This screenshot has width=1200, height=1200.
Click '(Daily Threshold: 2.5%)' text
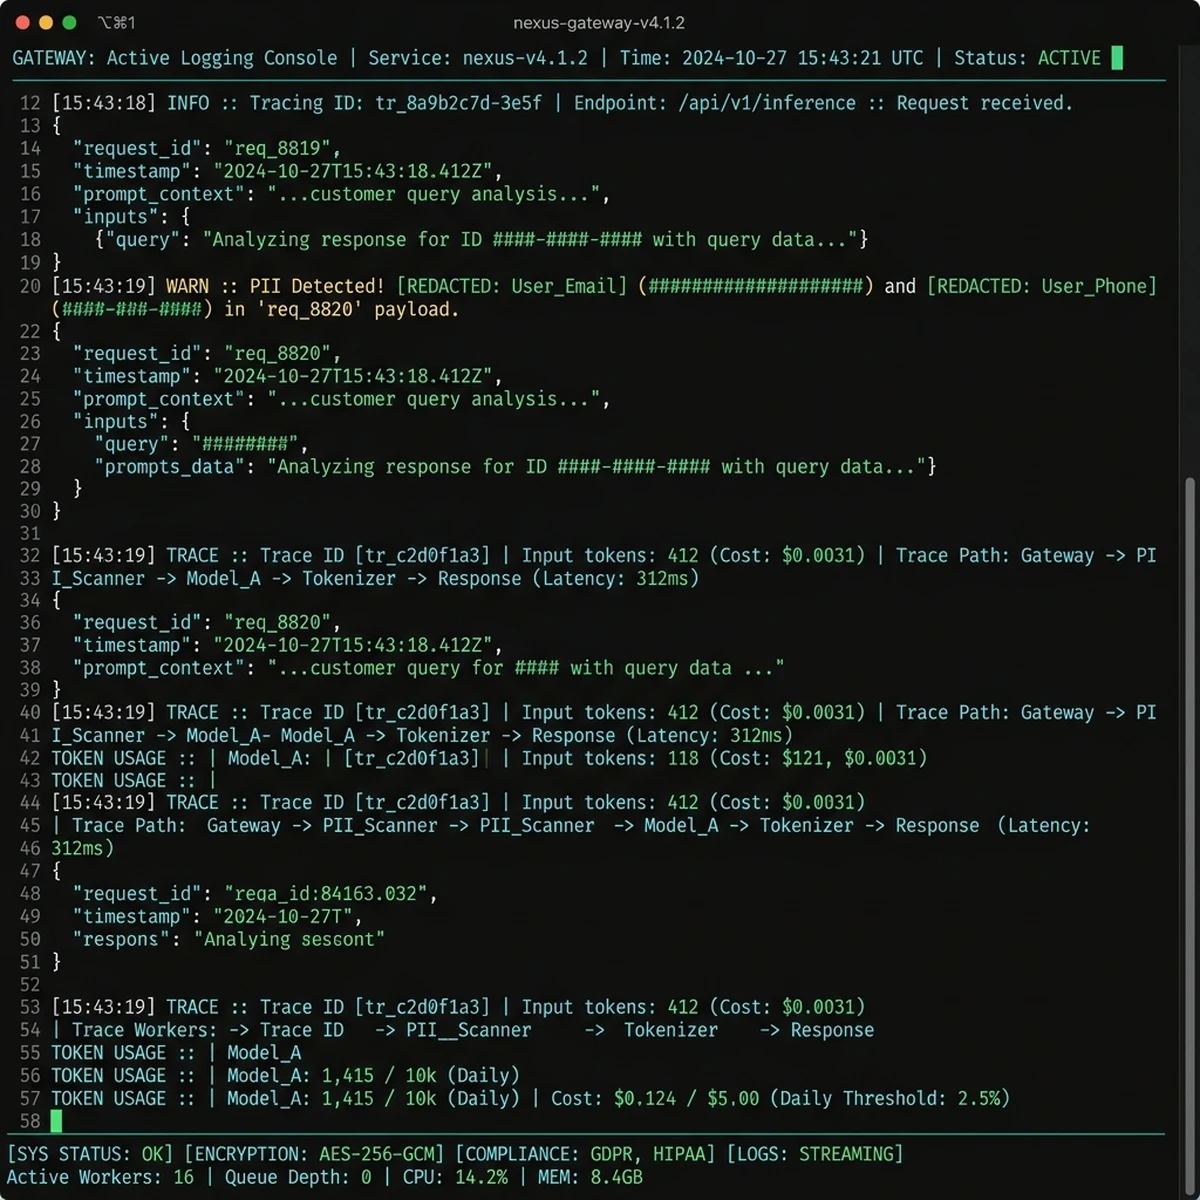coord(890,1099)
